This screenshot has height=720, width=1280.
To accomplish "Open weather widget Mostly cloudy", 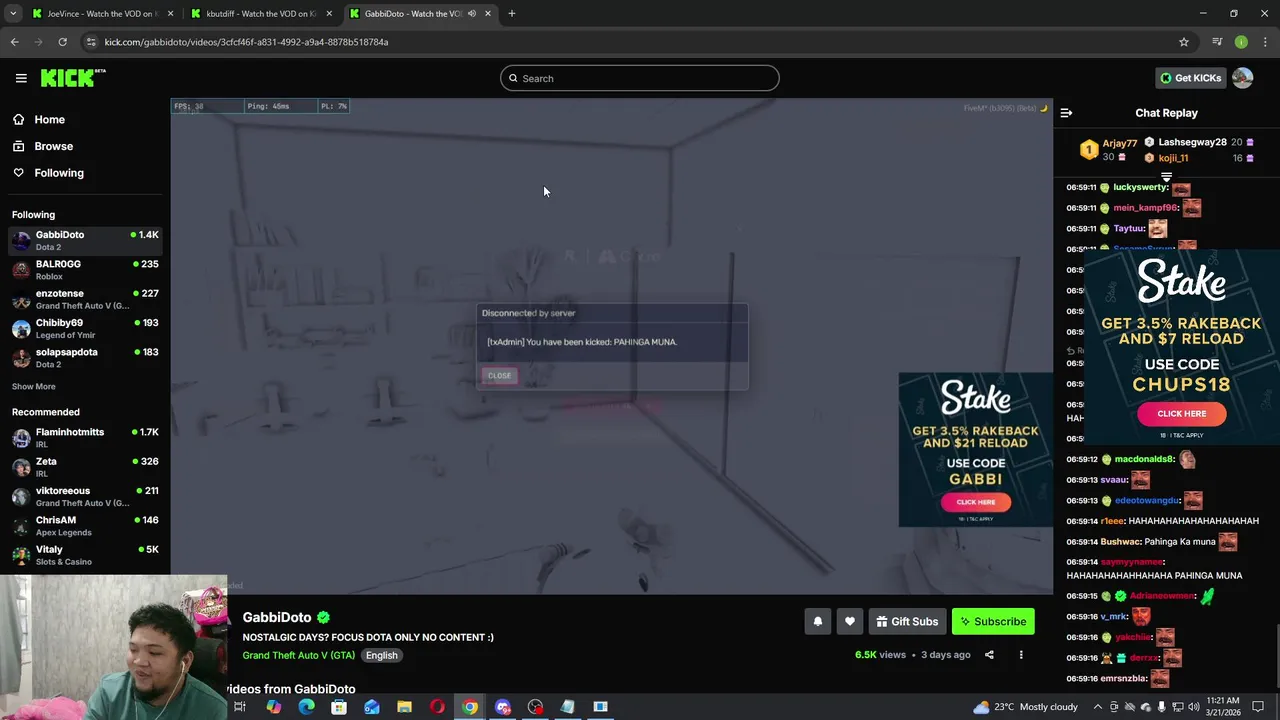I will pos(1026,707).
